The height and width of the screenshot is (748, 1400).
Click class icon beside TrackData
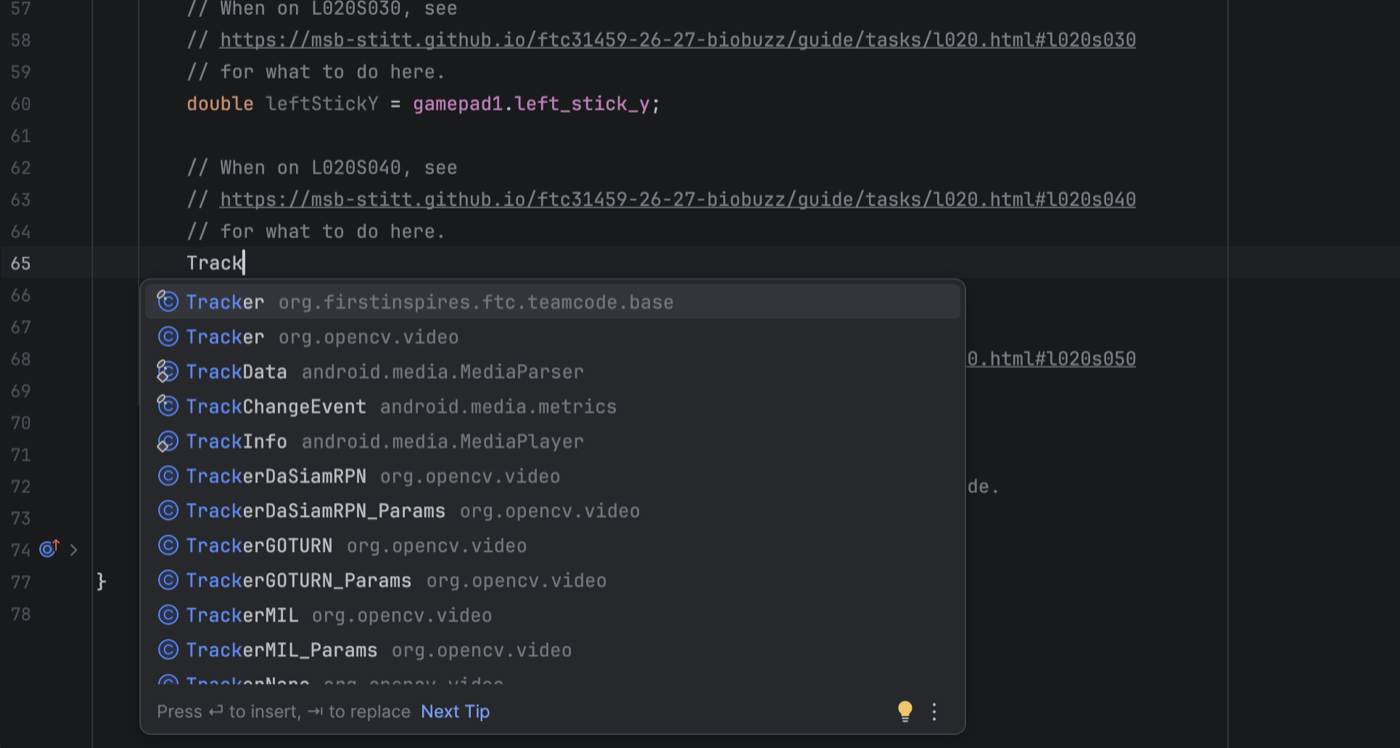168,372
